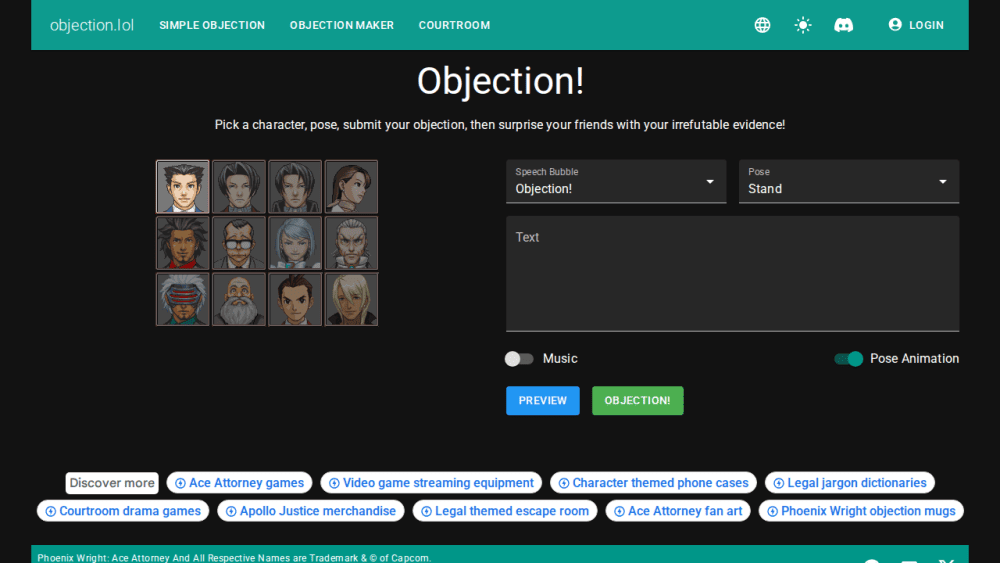Screen dimensions: 1000x563
Task: Click the Discover more label
Action: 112,483
